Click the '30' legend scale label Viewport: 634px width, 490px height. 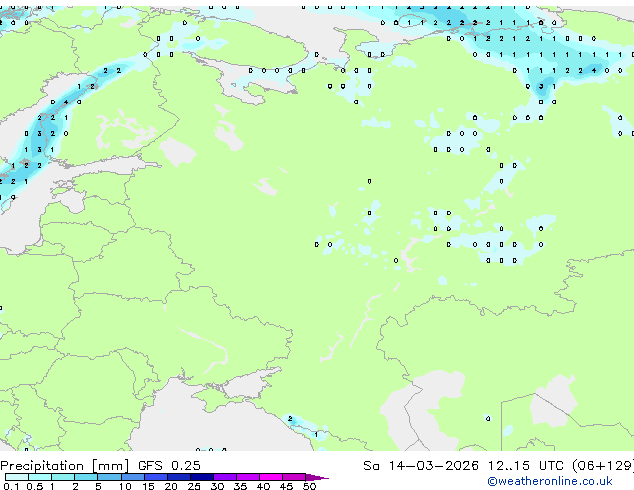click(217, 486)
